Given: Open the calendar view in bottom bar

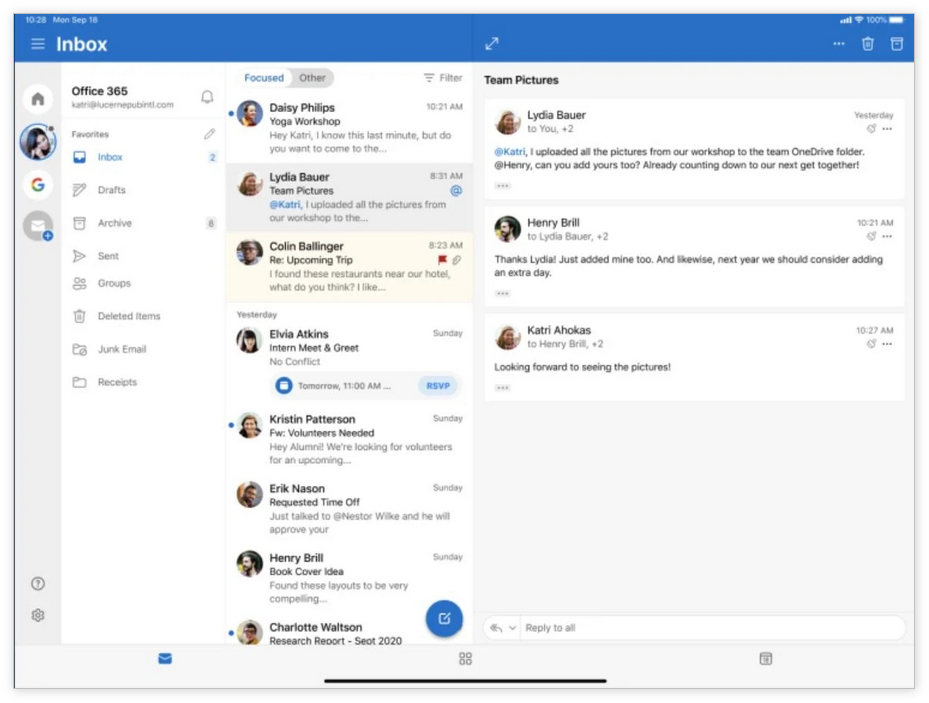Looking at the screenshot, I should coord(765,658).
